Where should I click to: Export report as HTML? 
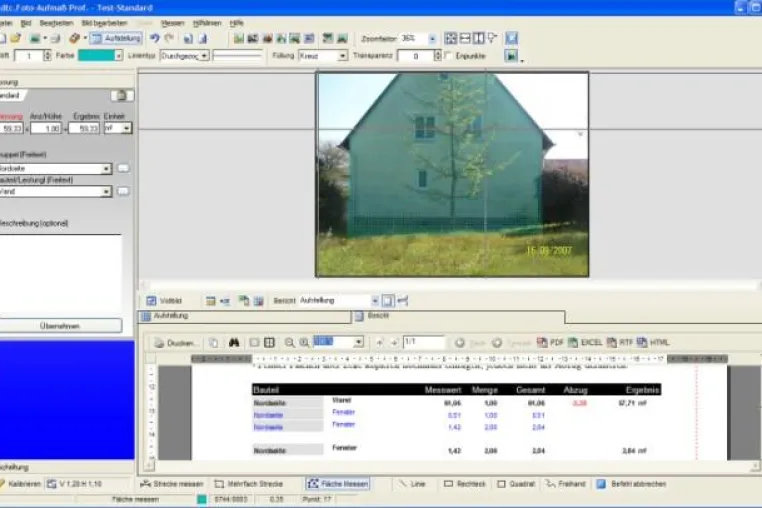tap(653, 342)
